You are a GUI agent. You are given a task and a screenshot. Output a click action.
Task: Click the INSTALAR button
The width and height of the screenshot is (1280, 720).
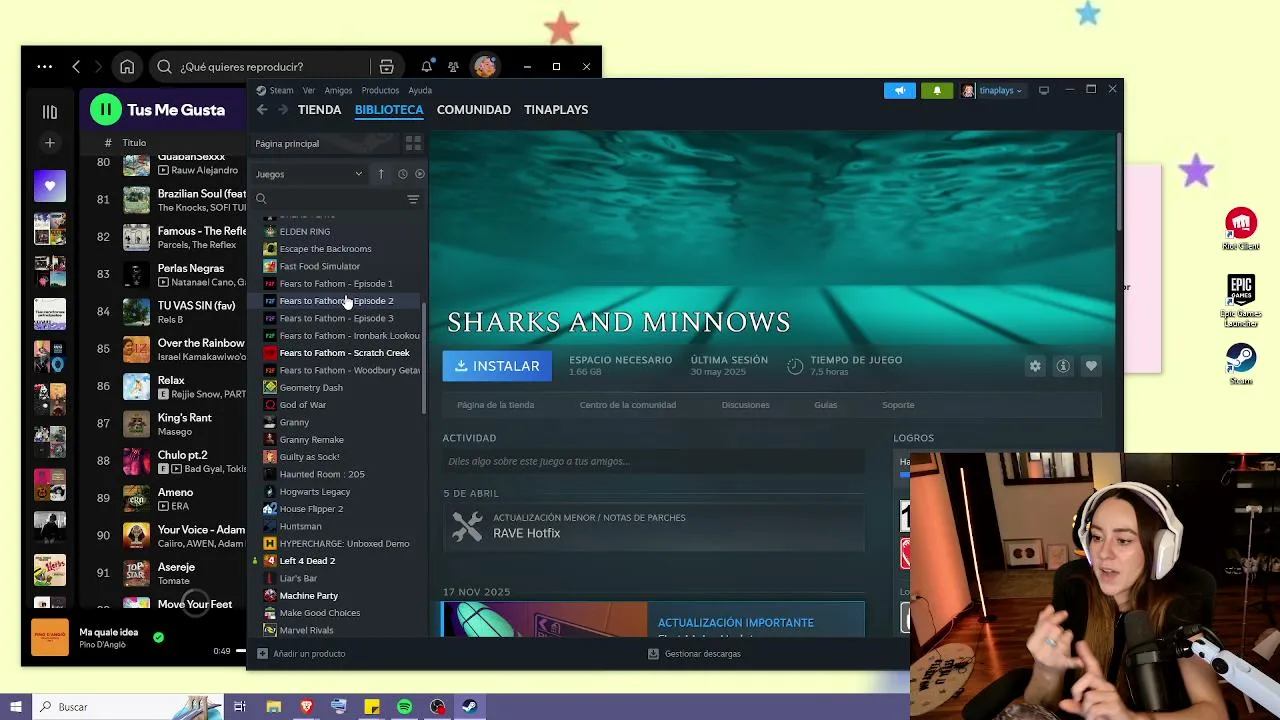(x=497, y=366)
